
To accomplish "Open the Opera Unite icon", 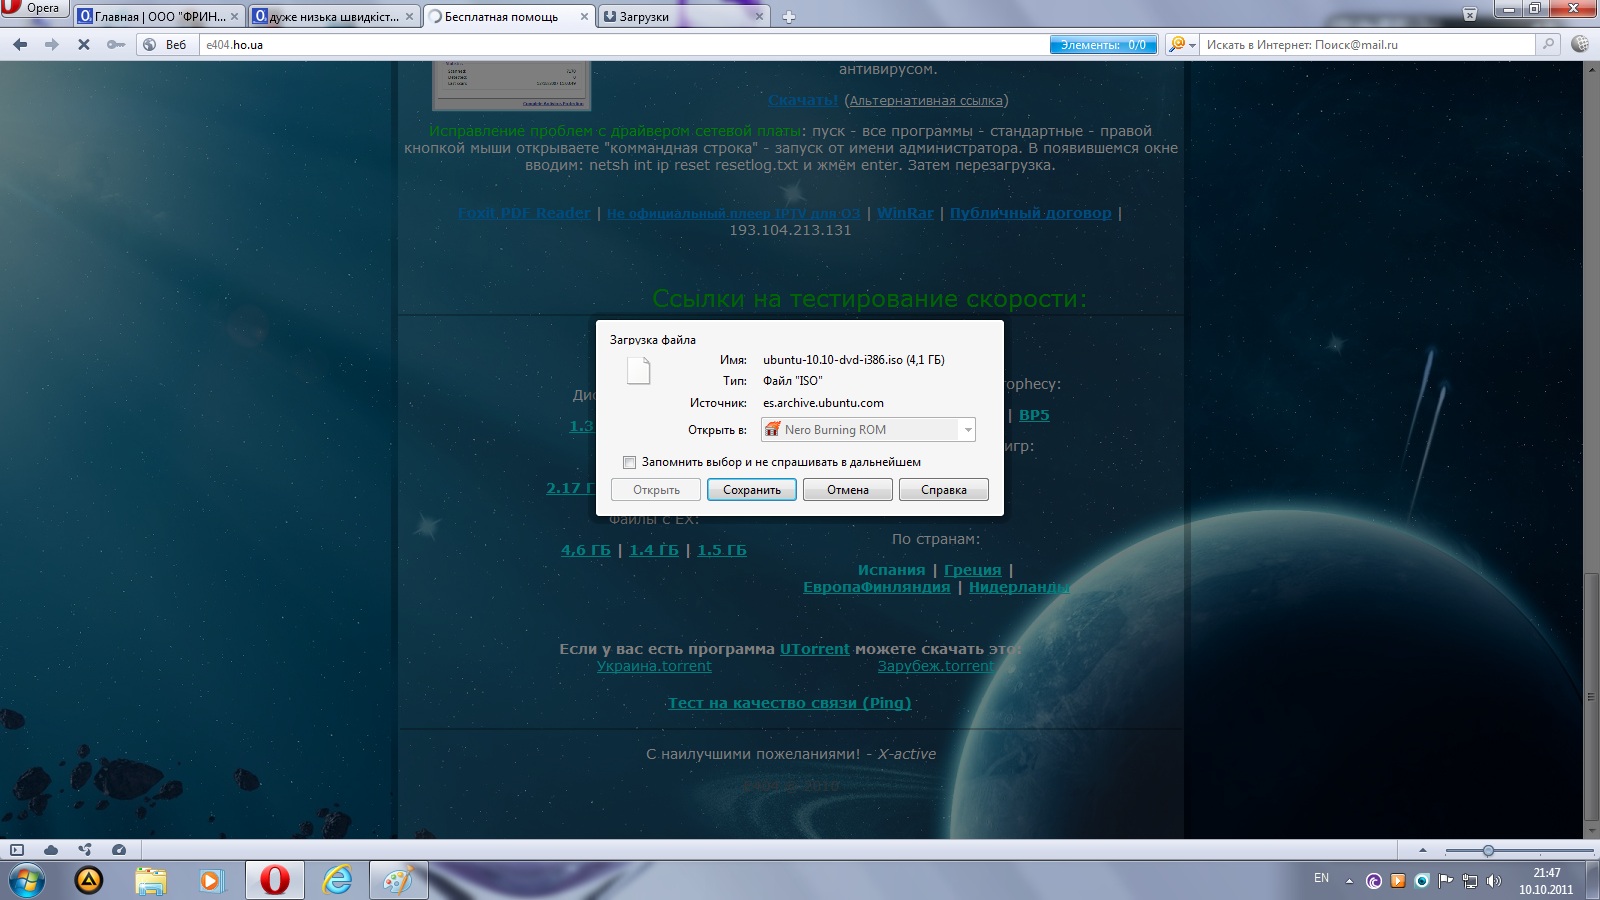I will (85, 850).
